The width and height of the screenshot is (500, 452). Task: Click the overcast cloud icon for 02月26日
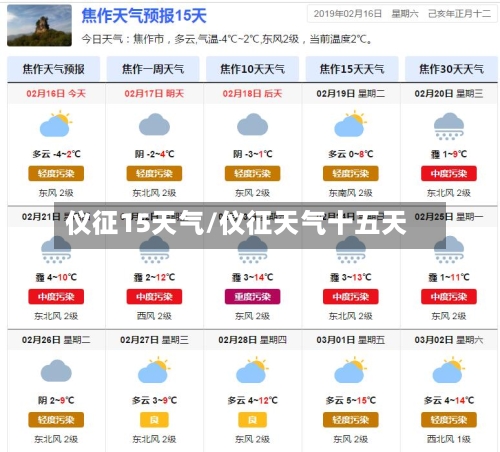56,371
